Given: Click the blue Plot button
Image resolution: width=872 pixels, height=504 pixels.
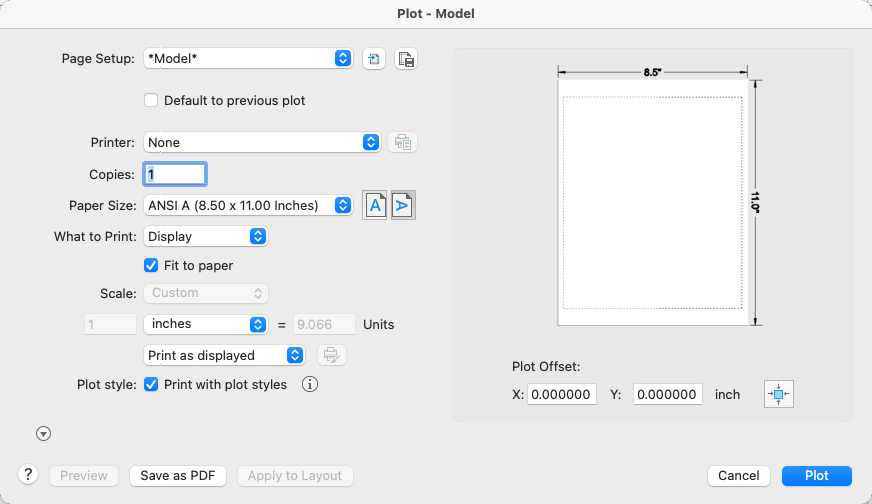Looking at the screenshot, I should 816,476.
